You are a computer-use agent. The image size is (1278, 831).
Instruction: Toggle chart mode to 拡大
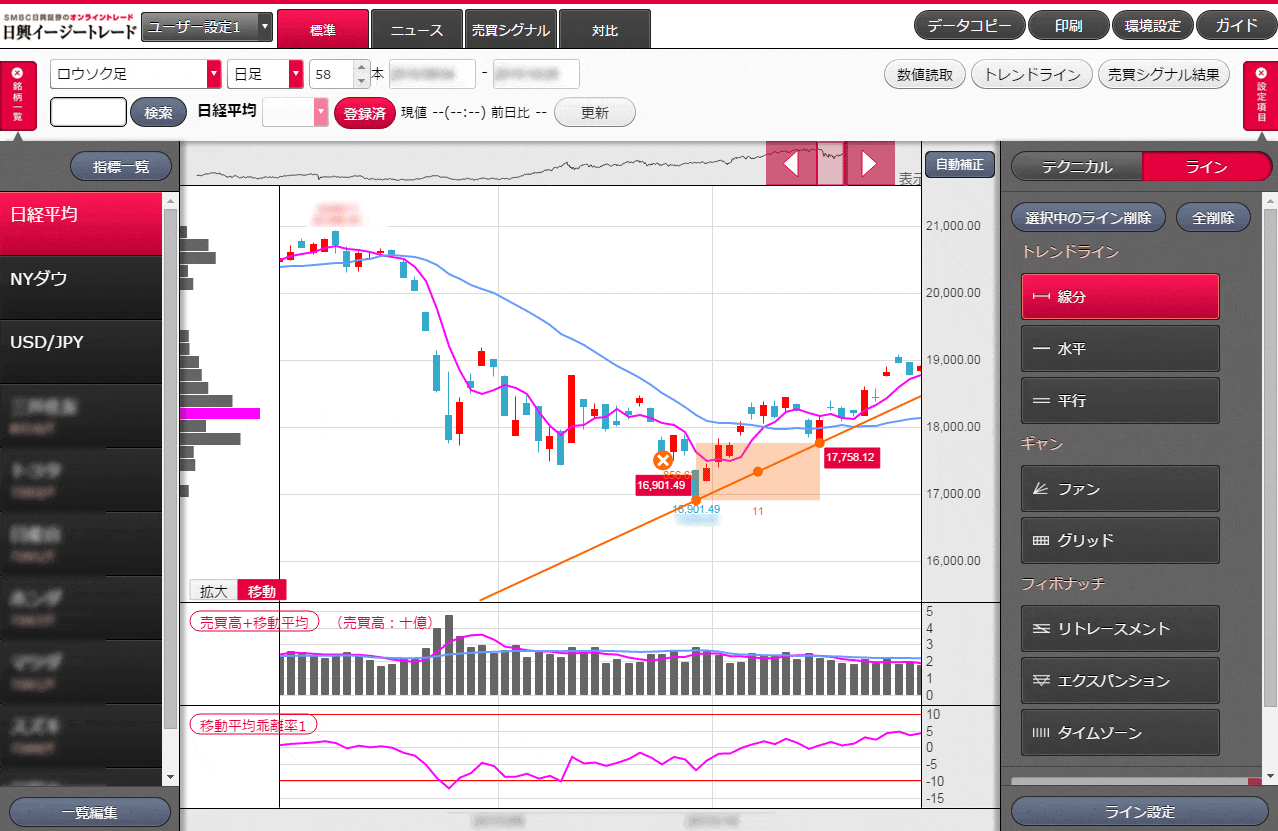(x=213, y=591)
